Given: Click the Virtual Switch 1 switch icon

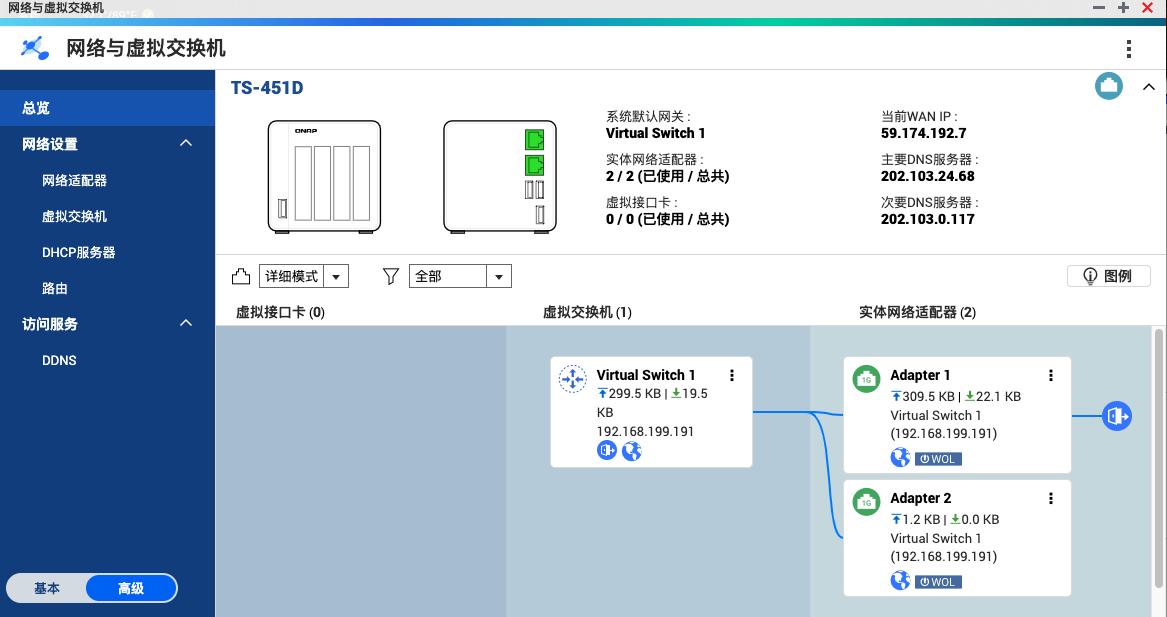Looking at the screenshot, I should coord(571,378).
